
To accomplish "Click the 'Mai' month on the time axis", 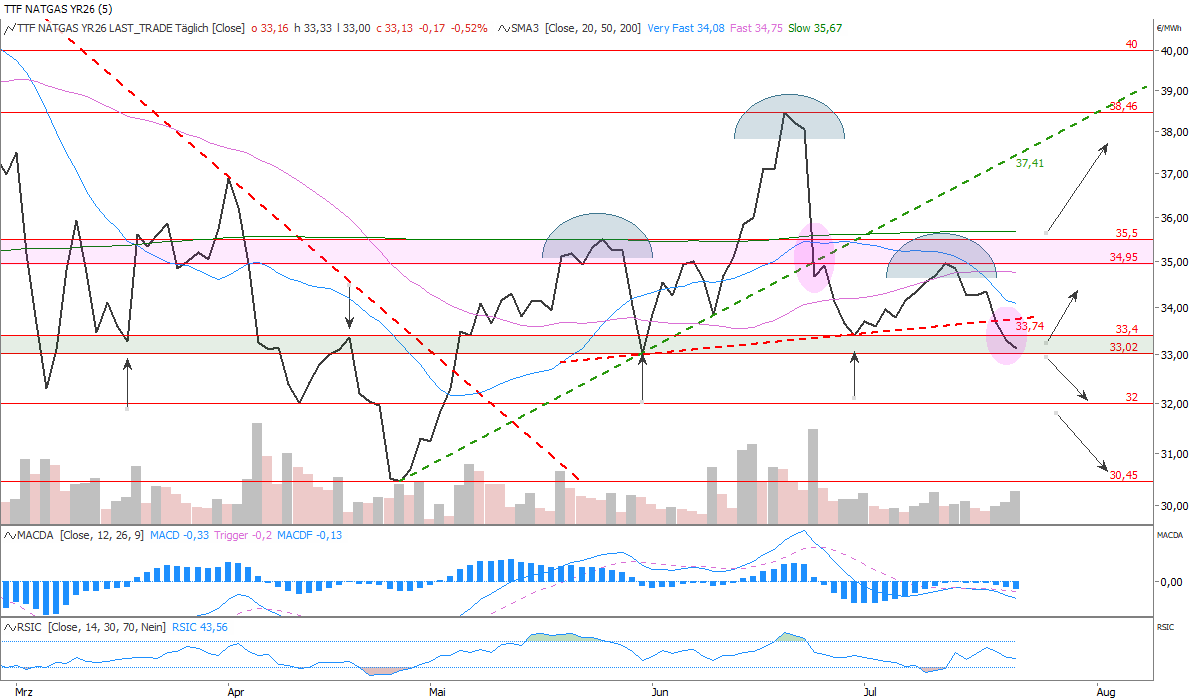I will pyautogui.click(x=436, y=691).
